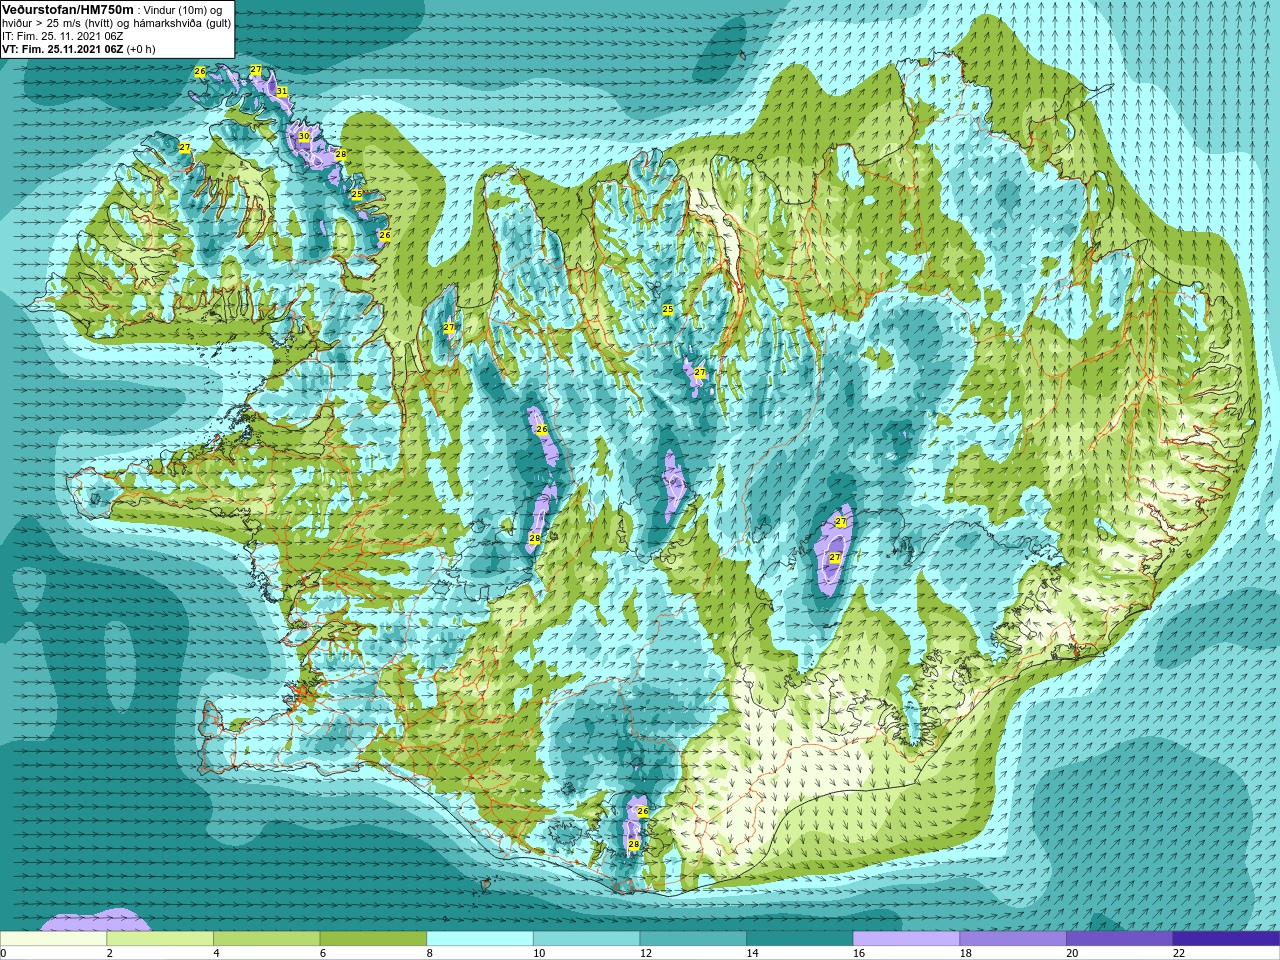Screen dimensions: 1280x960
Task: Click the legend scale number 14
Action: point(753,953)
